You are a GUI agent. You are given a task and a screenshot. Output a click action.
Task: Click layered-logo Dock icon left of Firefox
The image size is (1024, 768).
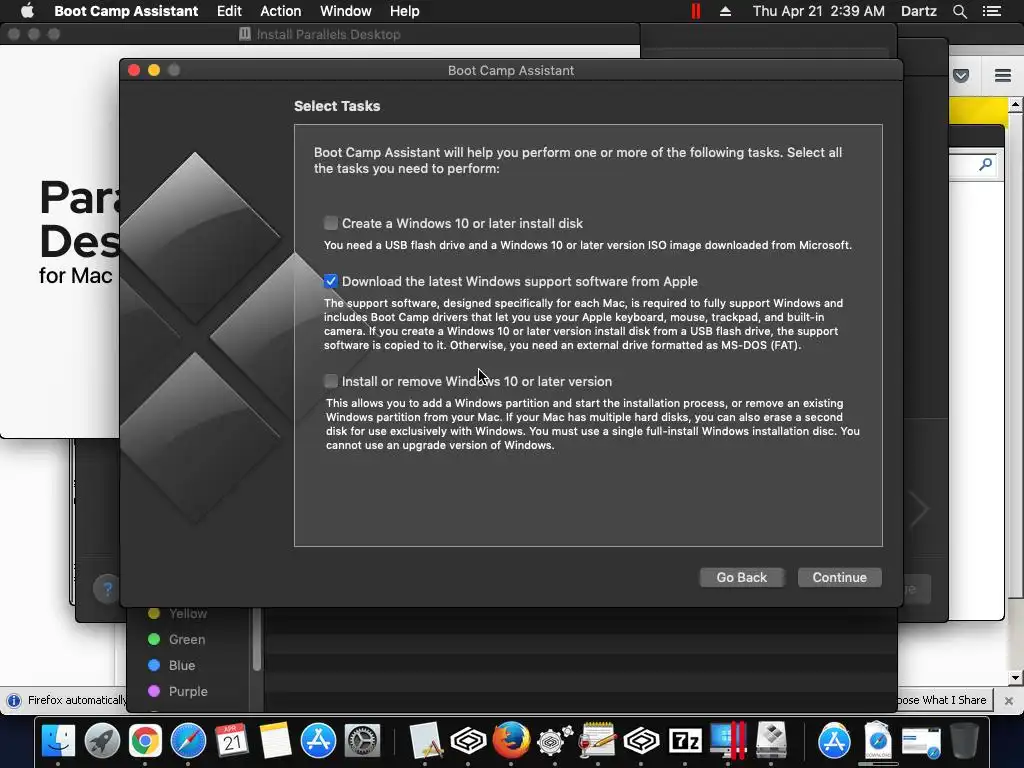point(468,741)
